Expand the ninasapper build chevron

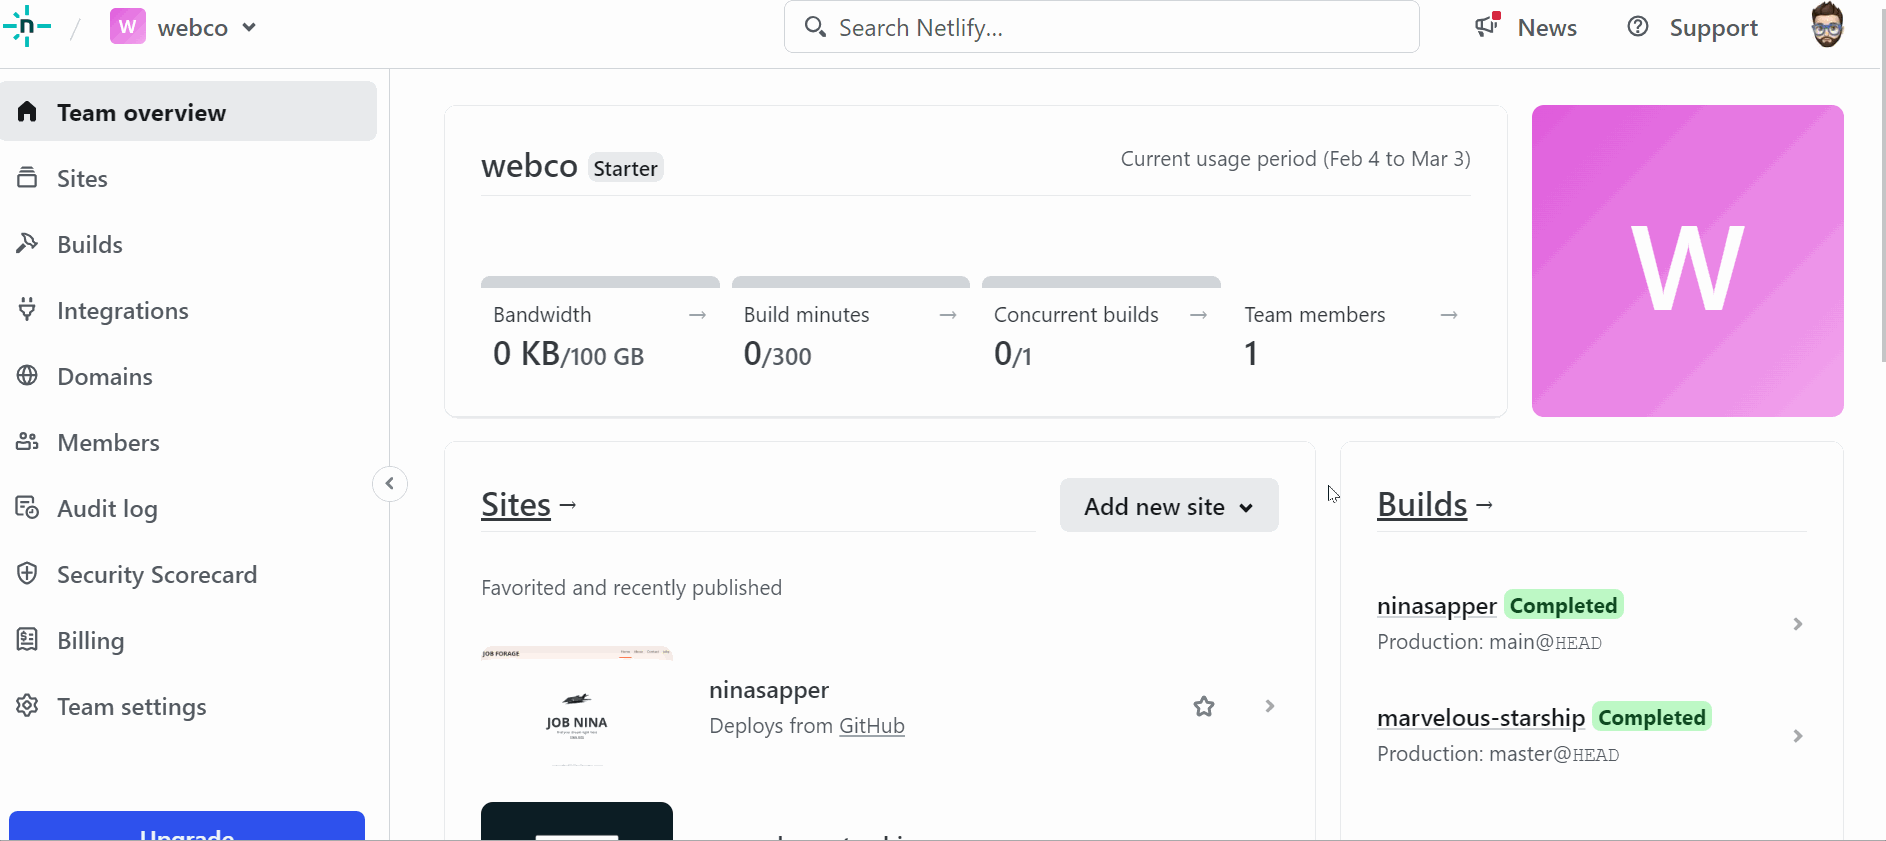coord(1798,624)
